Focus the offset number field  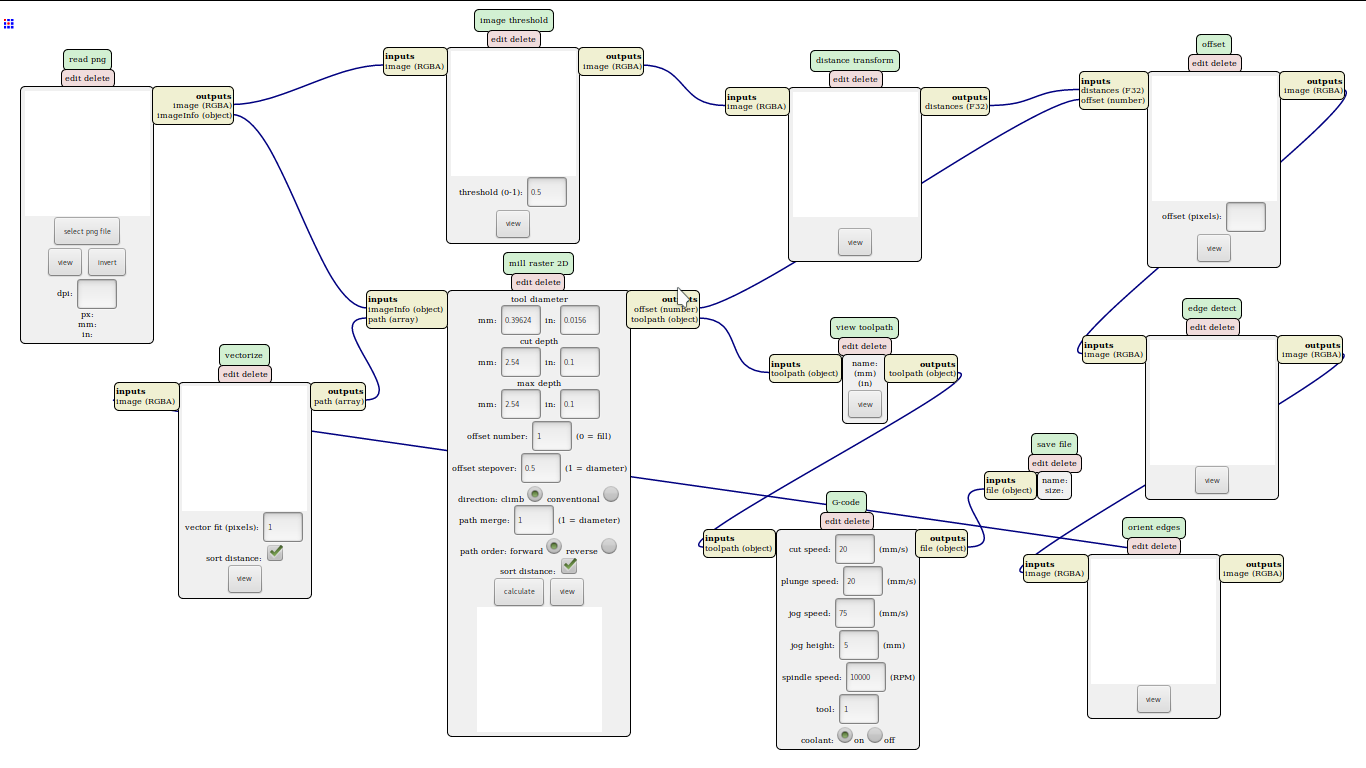click(552, 436)
